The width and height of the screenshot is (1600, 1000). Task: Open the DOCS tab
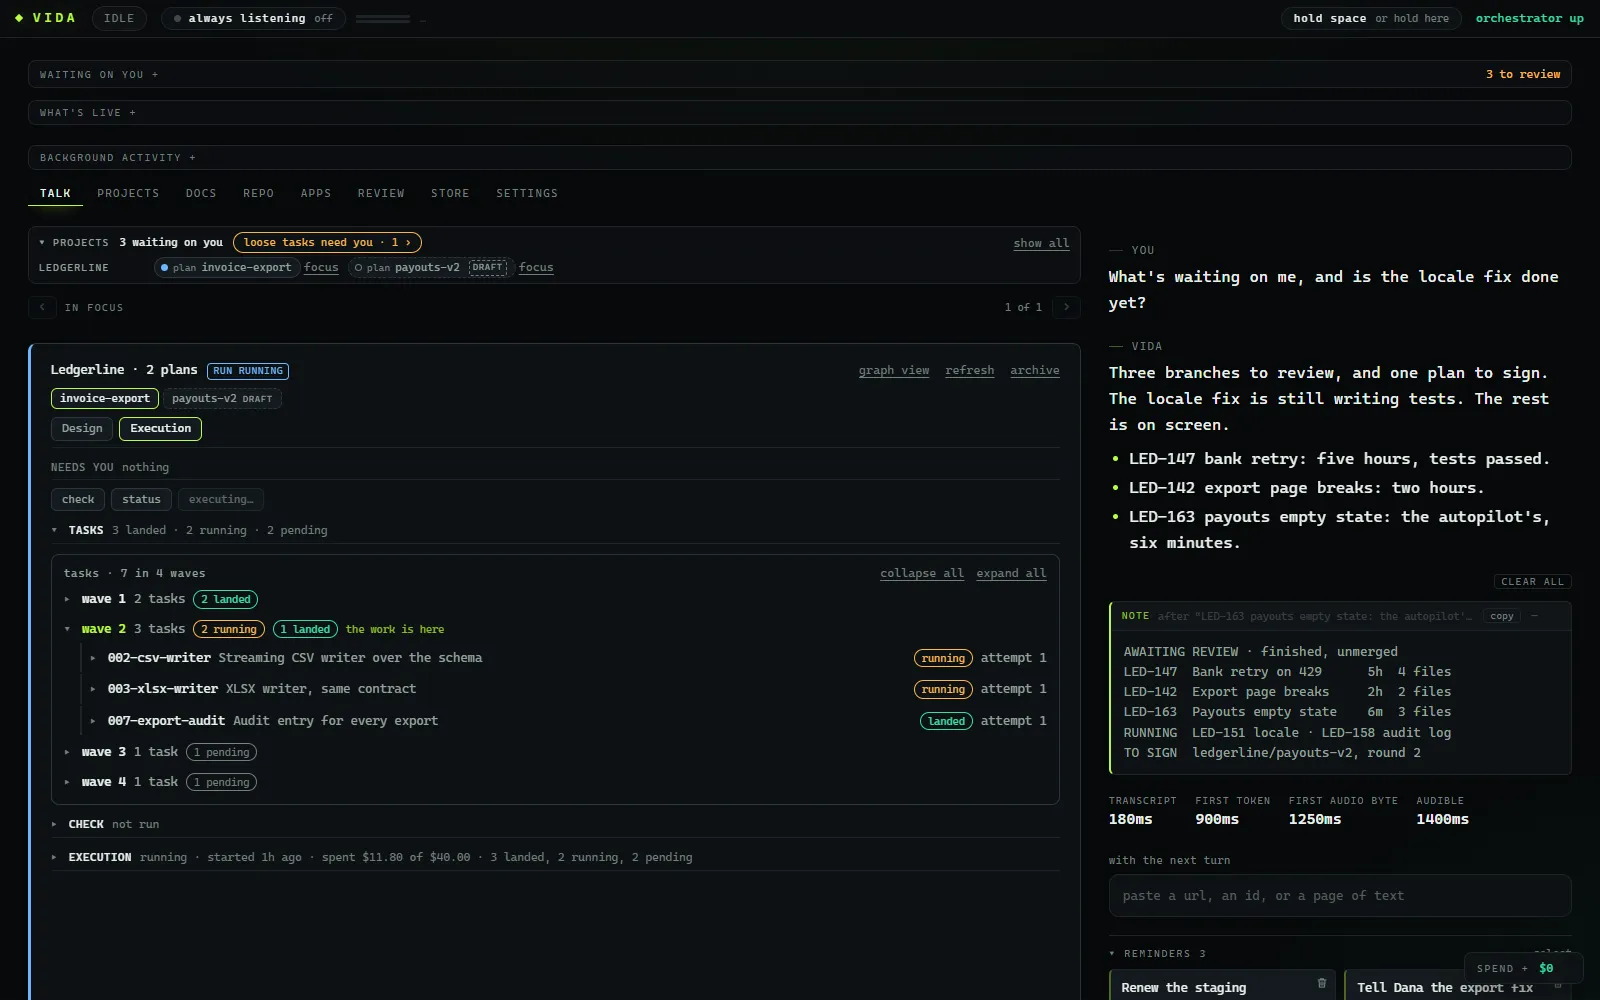tap(201, 193)
